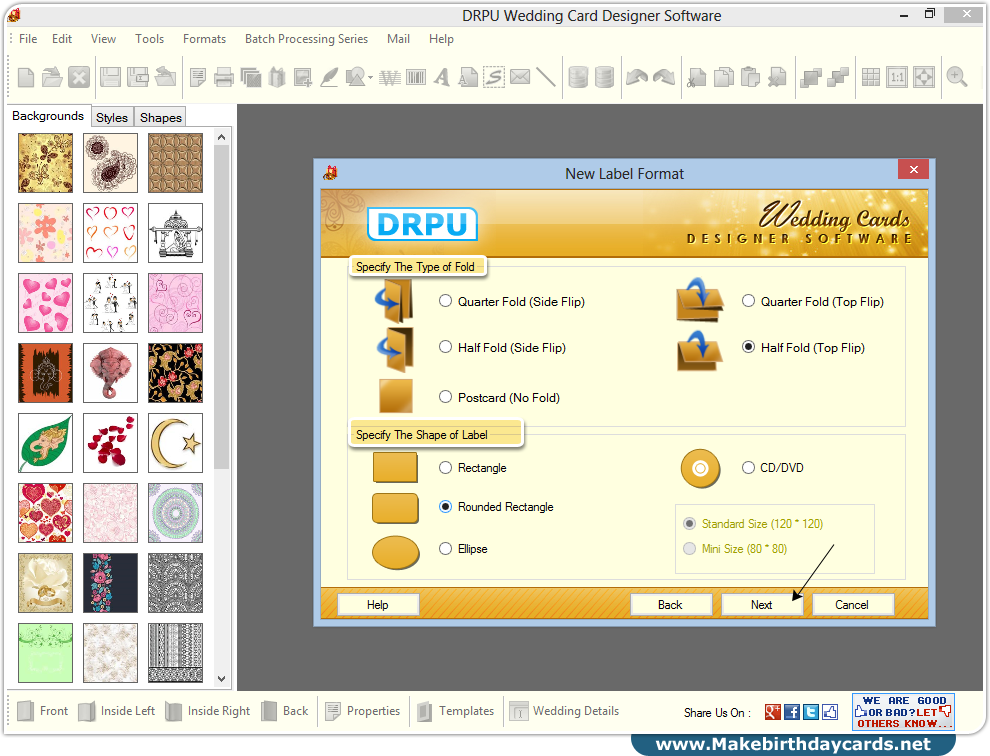Click the Next button in the dialog
This screenshot has height=756, width=990.
click(x=761, y=604)
